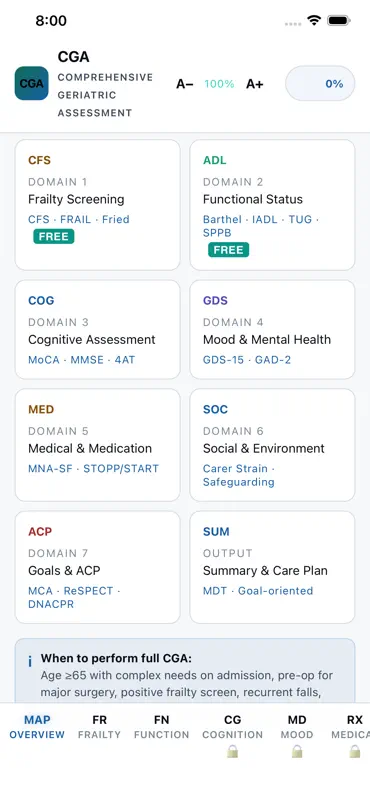This screenshot has width=370, height=800.
Task: Tap the lock icon under Cognition tab
Action: pos(233,751)
